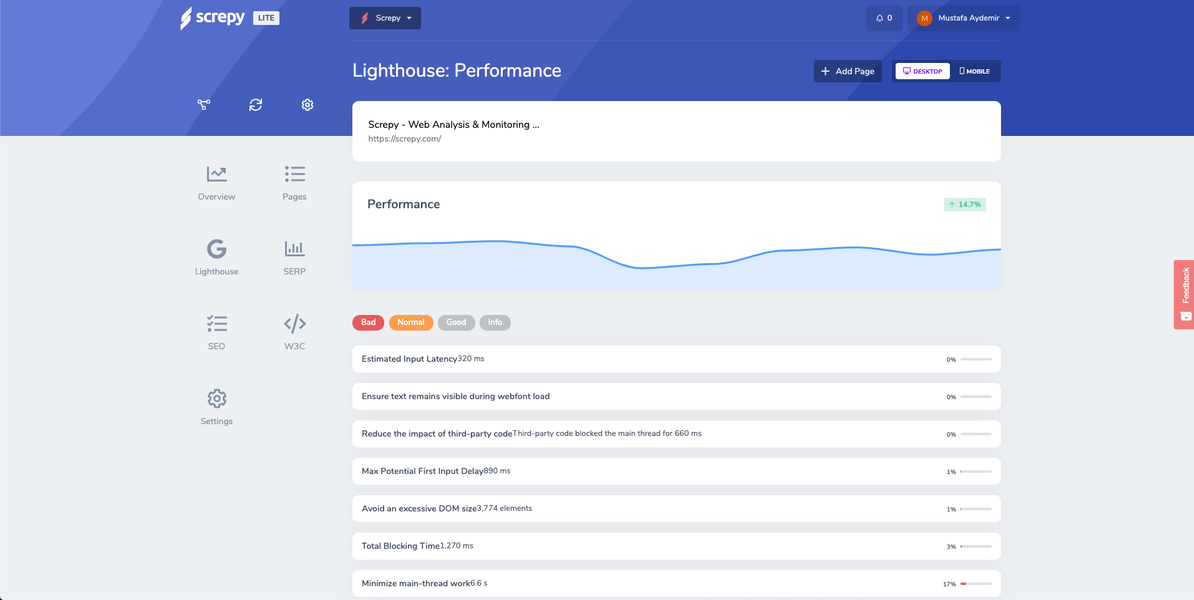The height and width of the screenshot is (600, 1194).
Task: Click the LITE plan badge
Action: (266, 18)
